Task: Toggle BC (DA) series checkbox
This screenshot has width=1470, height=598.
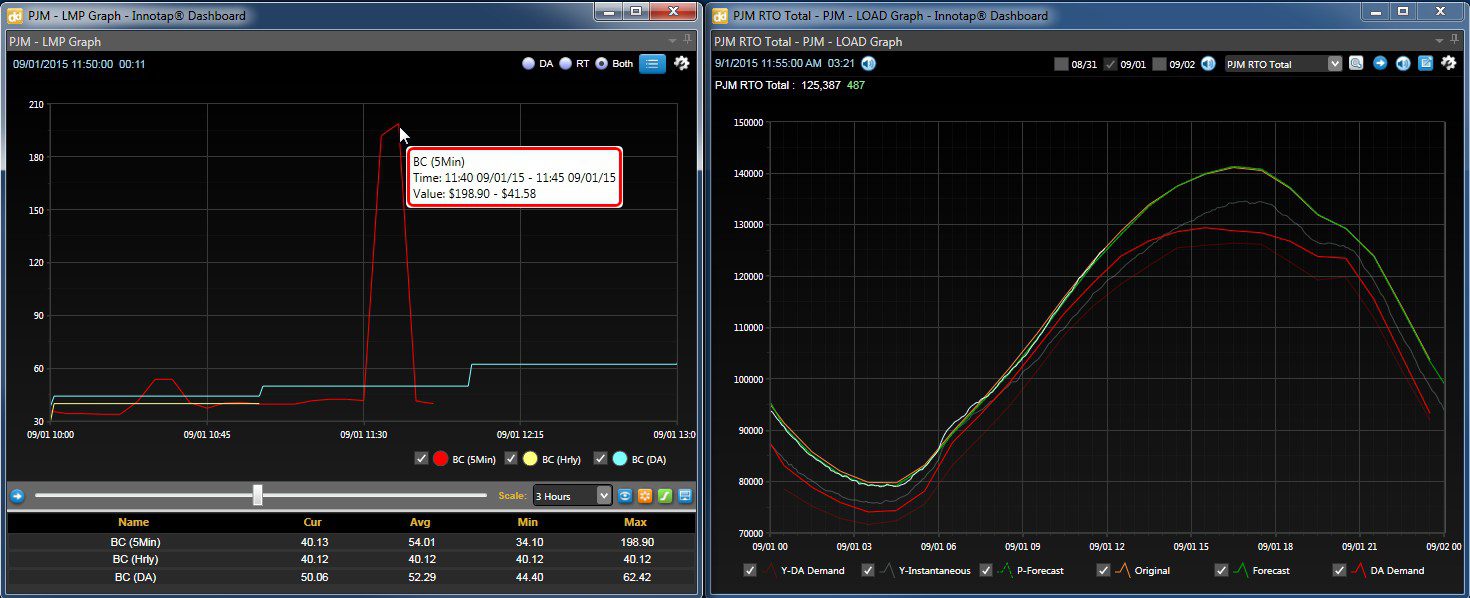Action: [x=601, y=459]
